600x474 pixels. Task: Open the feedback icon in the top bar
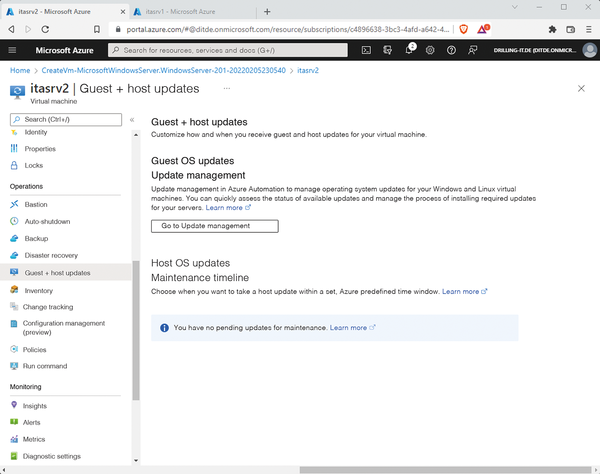pyautogui.click(x=473, y=50)
